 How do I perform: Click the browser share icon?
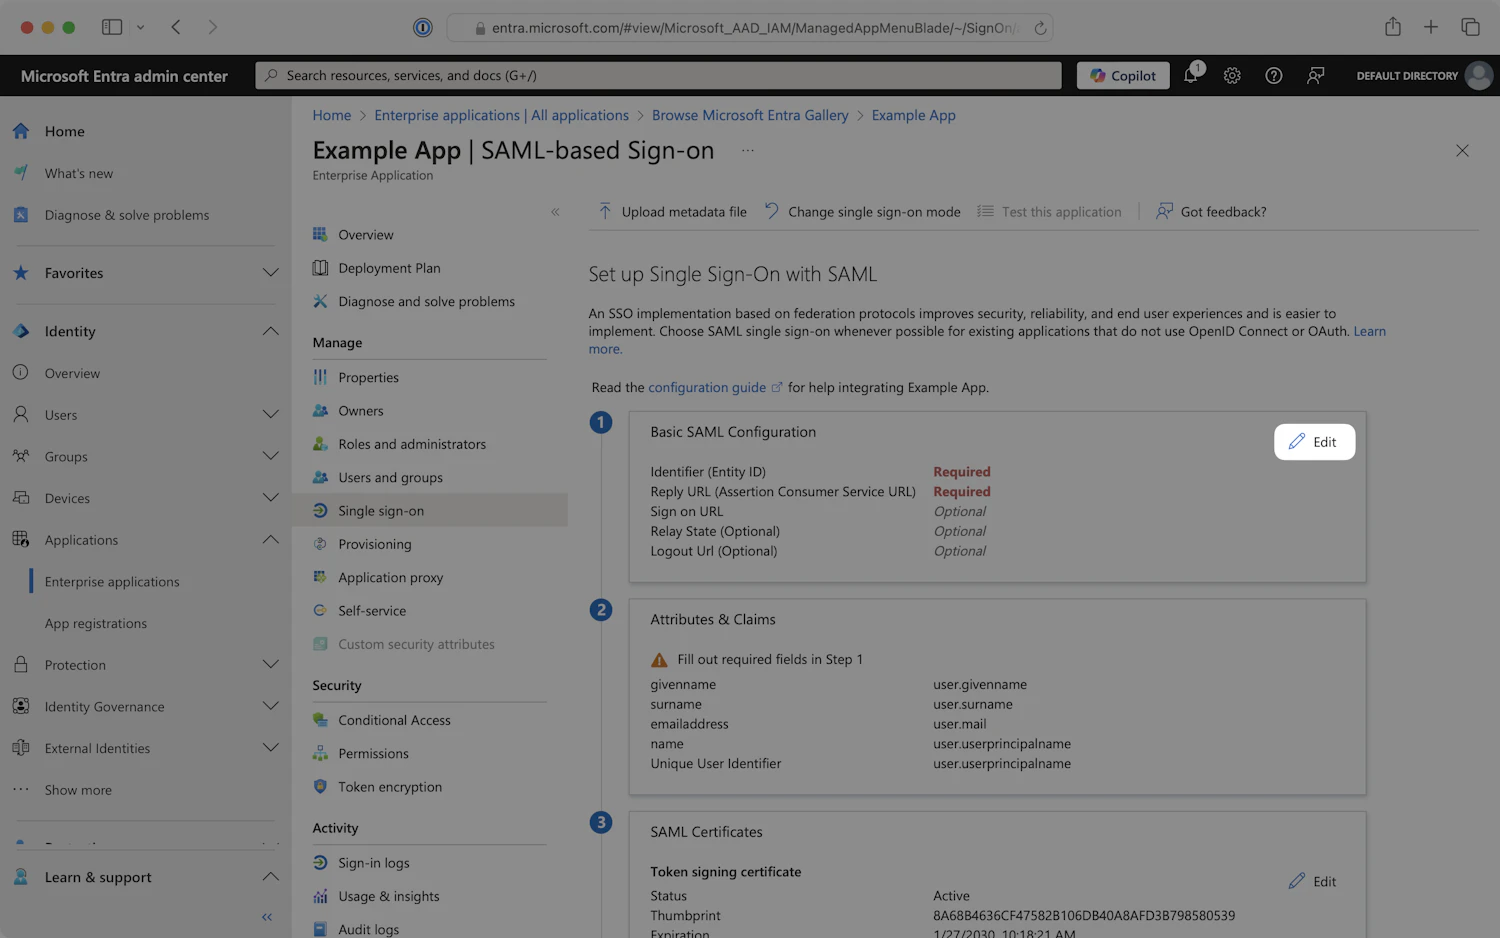(1393, 27)
